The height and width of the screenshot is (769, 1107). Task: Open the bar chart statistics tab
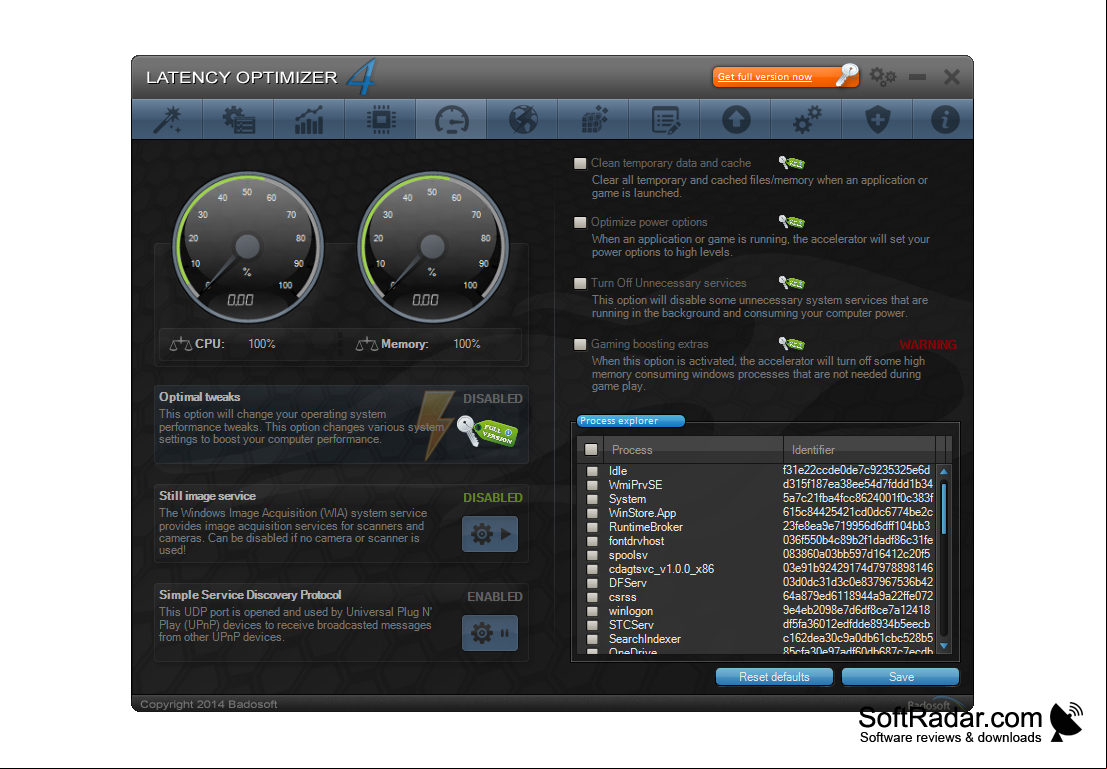[x=309, y=119]
